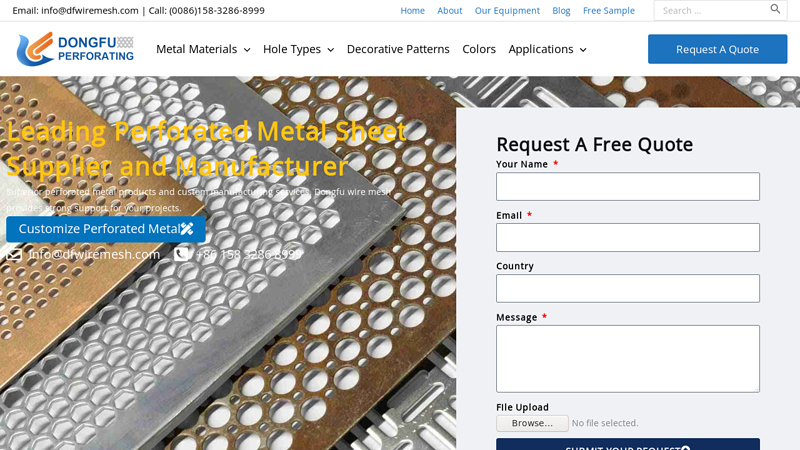Click the search magnifier icon

[x=775, y=9]
